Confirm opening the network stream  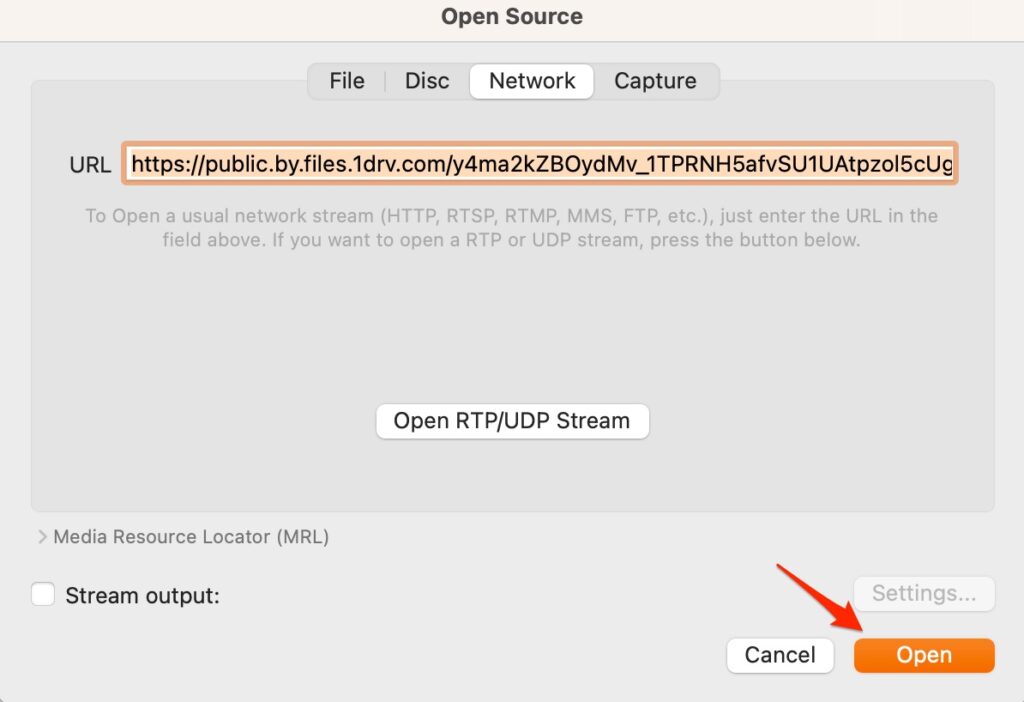[x=923, y=655]
